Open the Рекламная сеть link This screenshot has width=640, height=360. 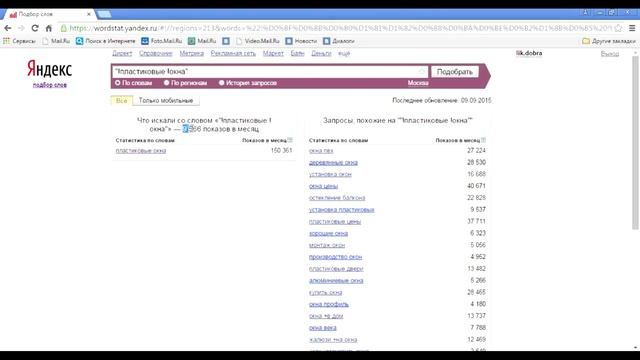tap(233, 53)
